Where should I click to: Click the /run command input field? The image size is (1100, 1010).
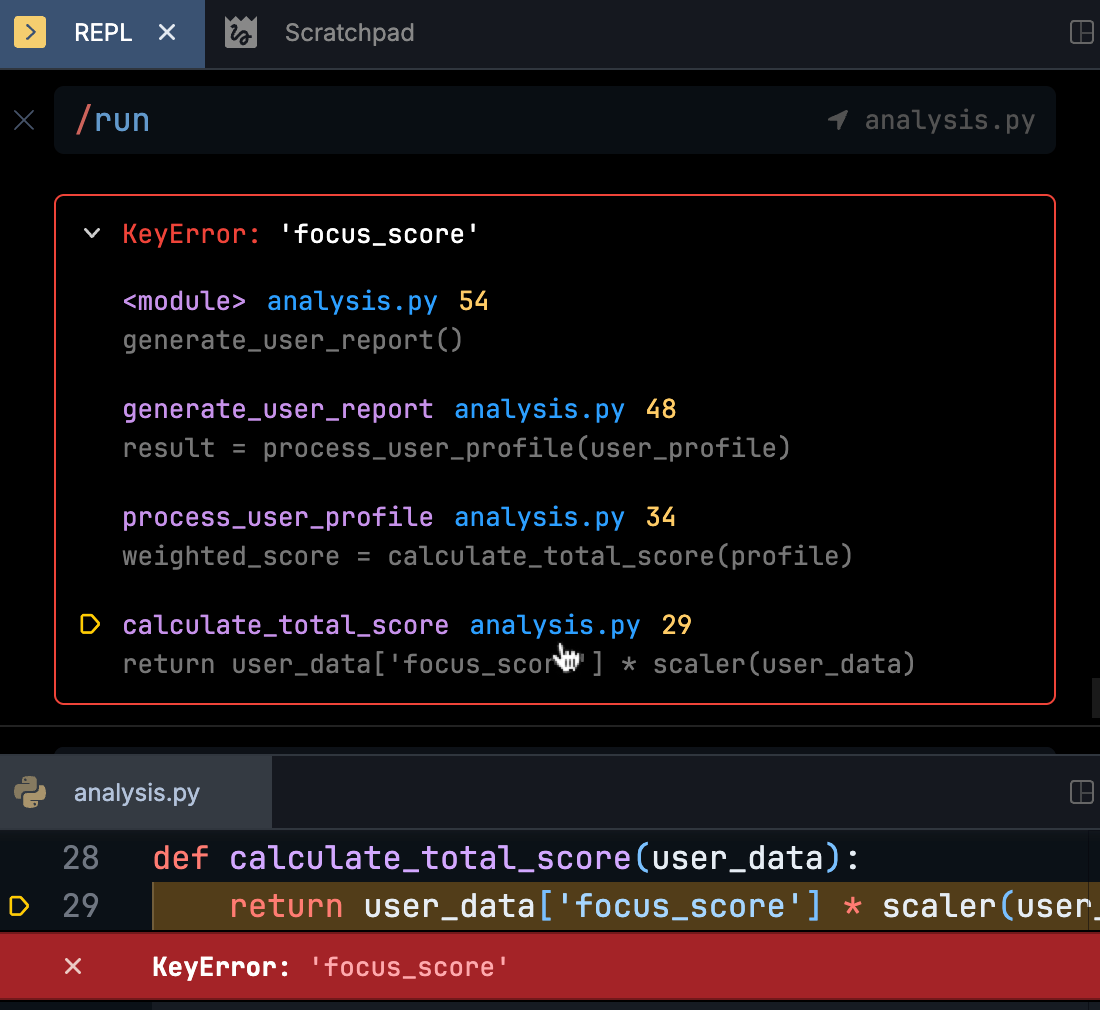tap(554, 120)
